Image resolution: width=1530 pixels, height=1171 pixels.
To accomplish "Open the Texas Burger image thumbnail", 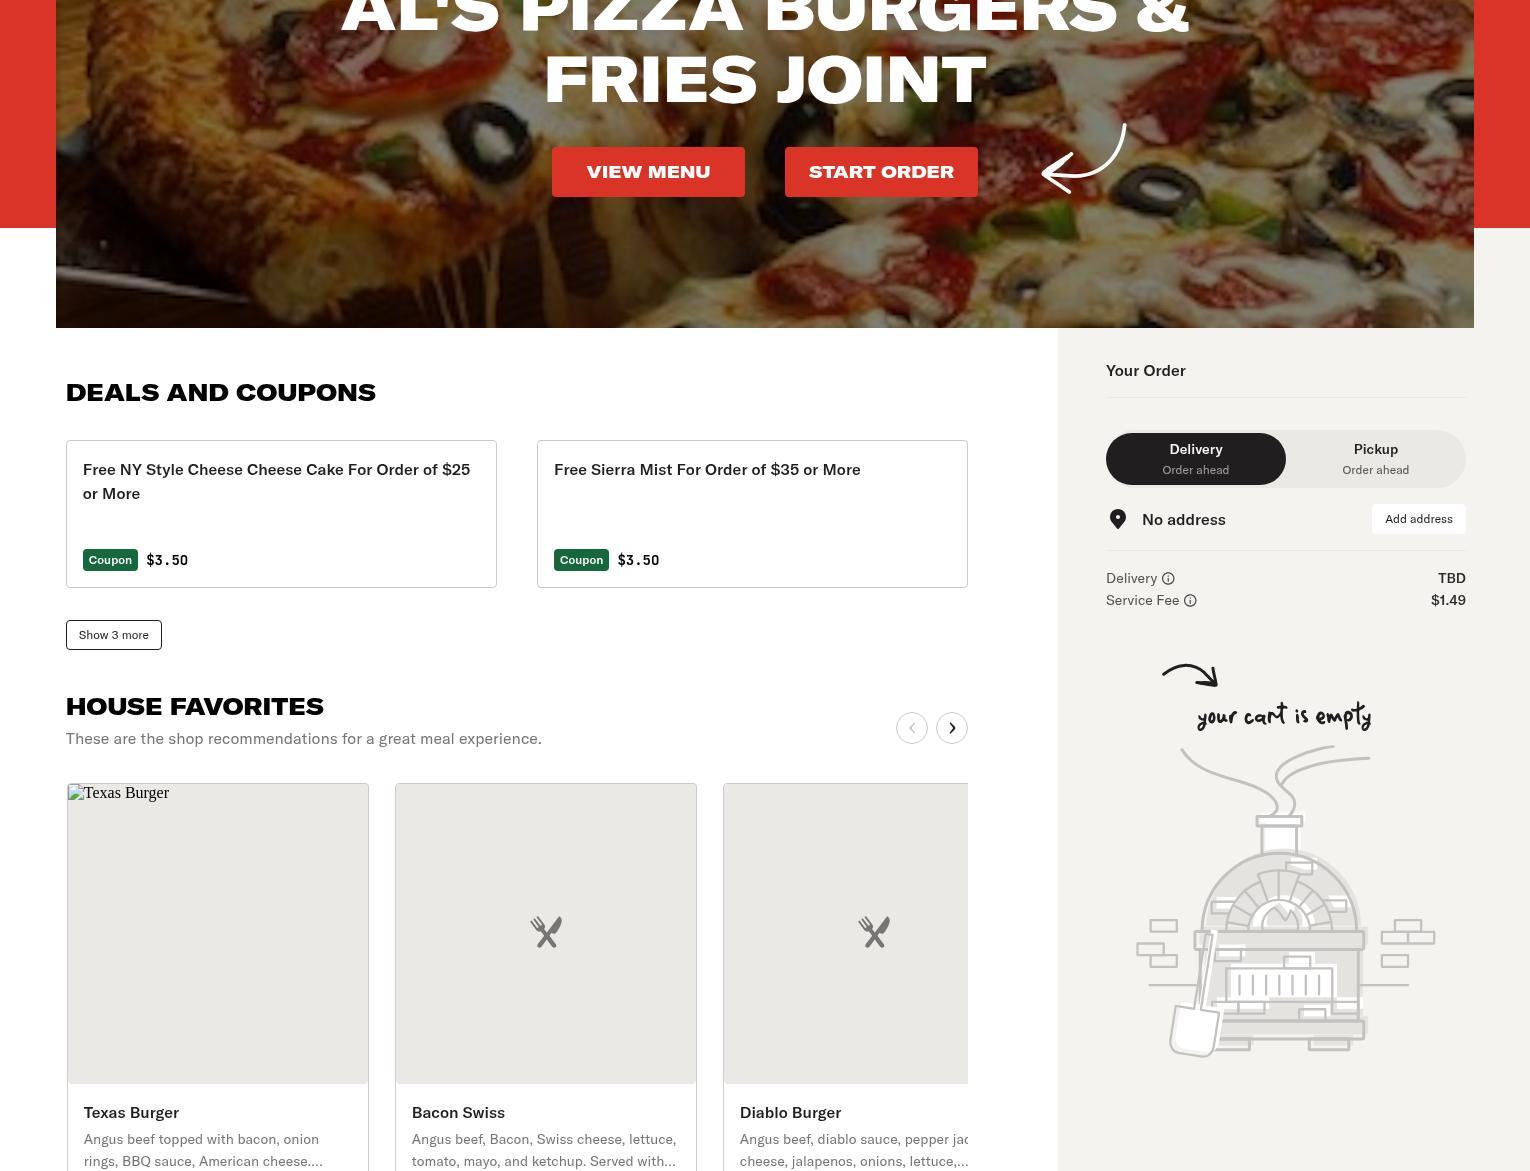I will [218, 933].
